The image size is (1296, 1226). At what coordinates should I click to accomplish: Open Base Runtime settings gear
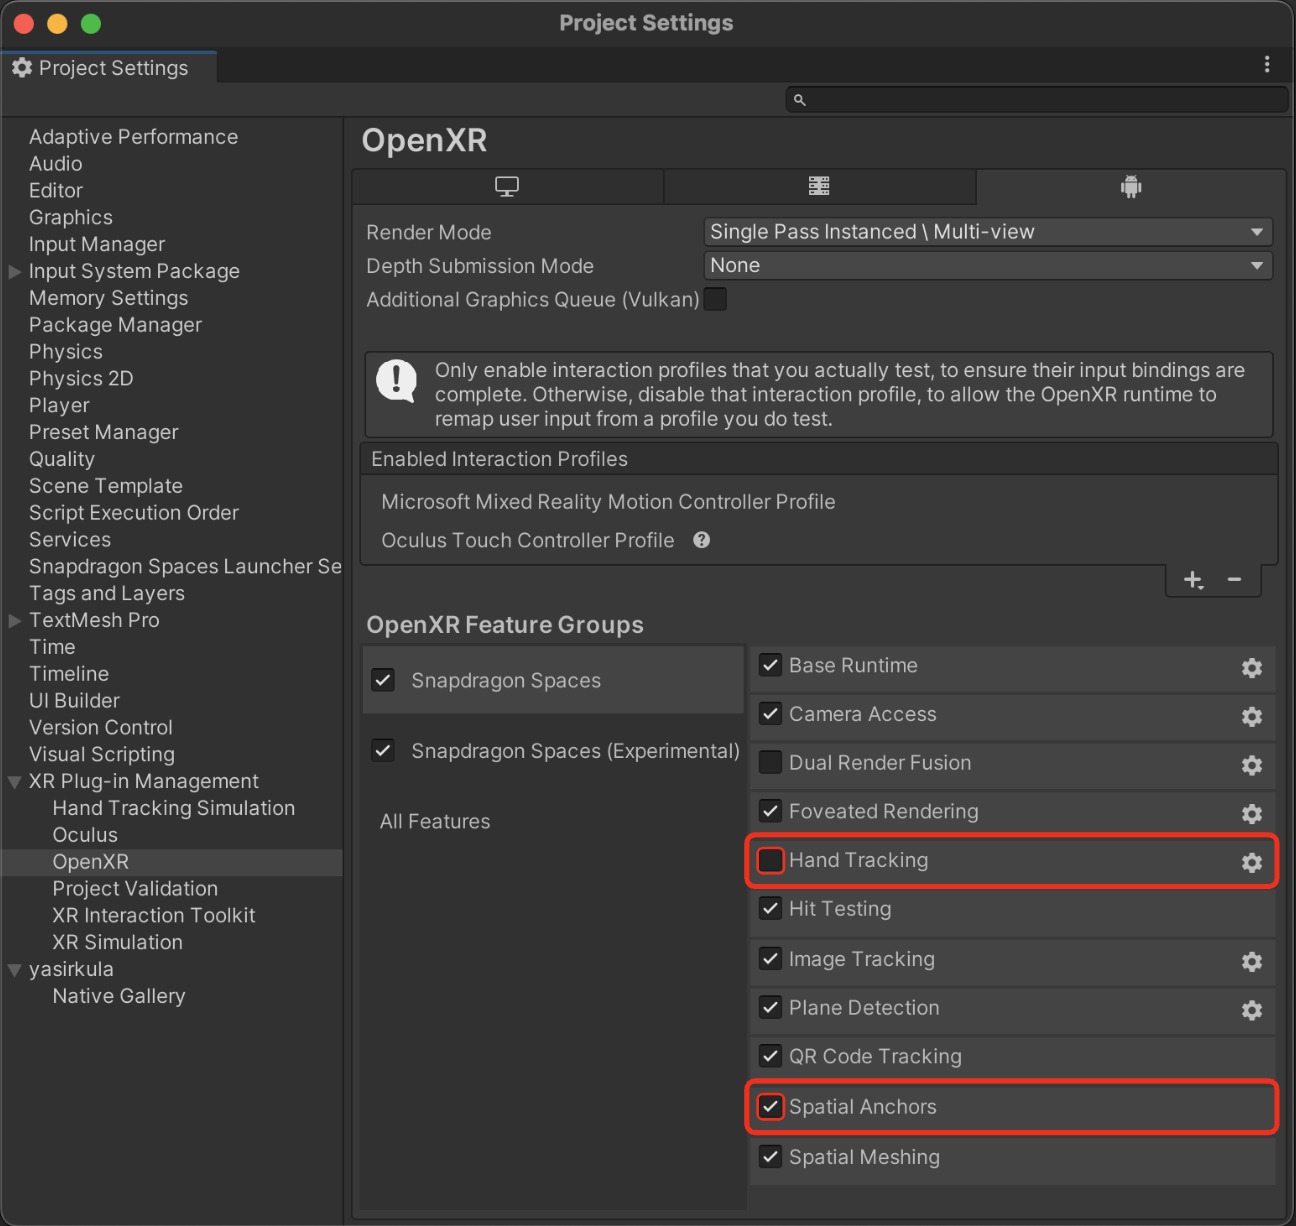point(1251,668)
